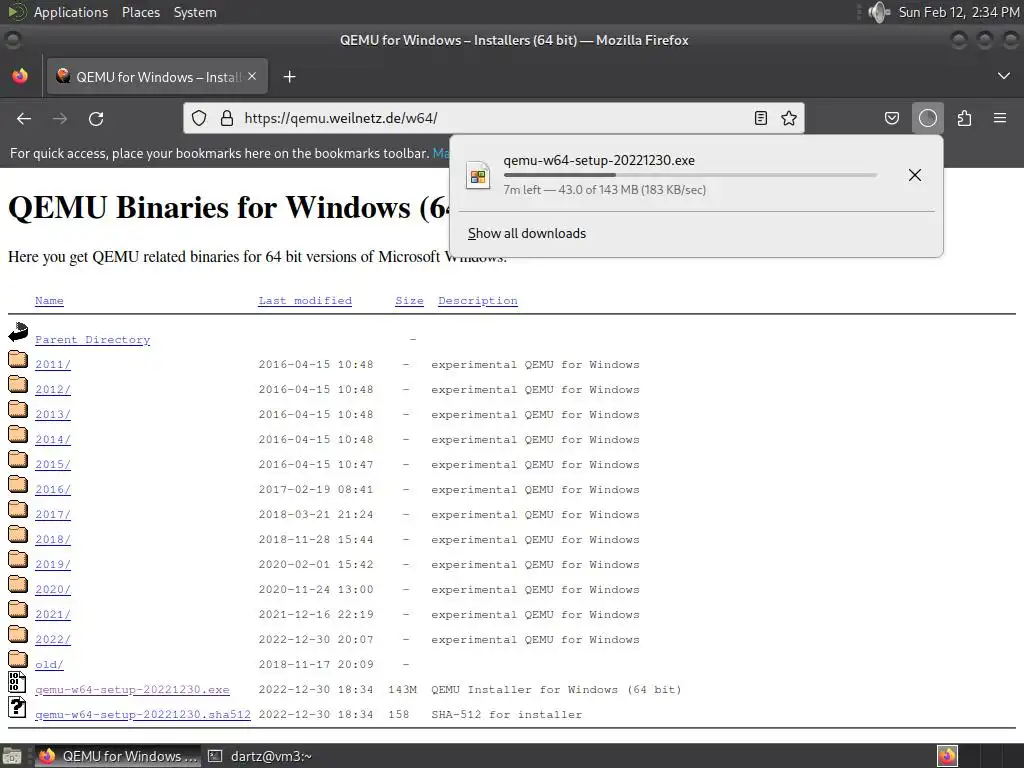Open the 2014/ folder link
Image resolution: width=1024 pixels, height=768 pixels.
point(53,440)
